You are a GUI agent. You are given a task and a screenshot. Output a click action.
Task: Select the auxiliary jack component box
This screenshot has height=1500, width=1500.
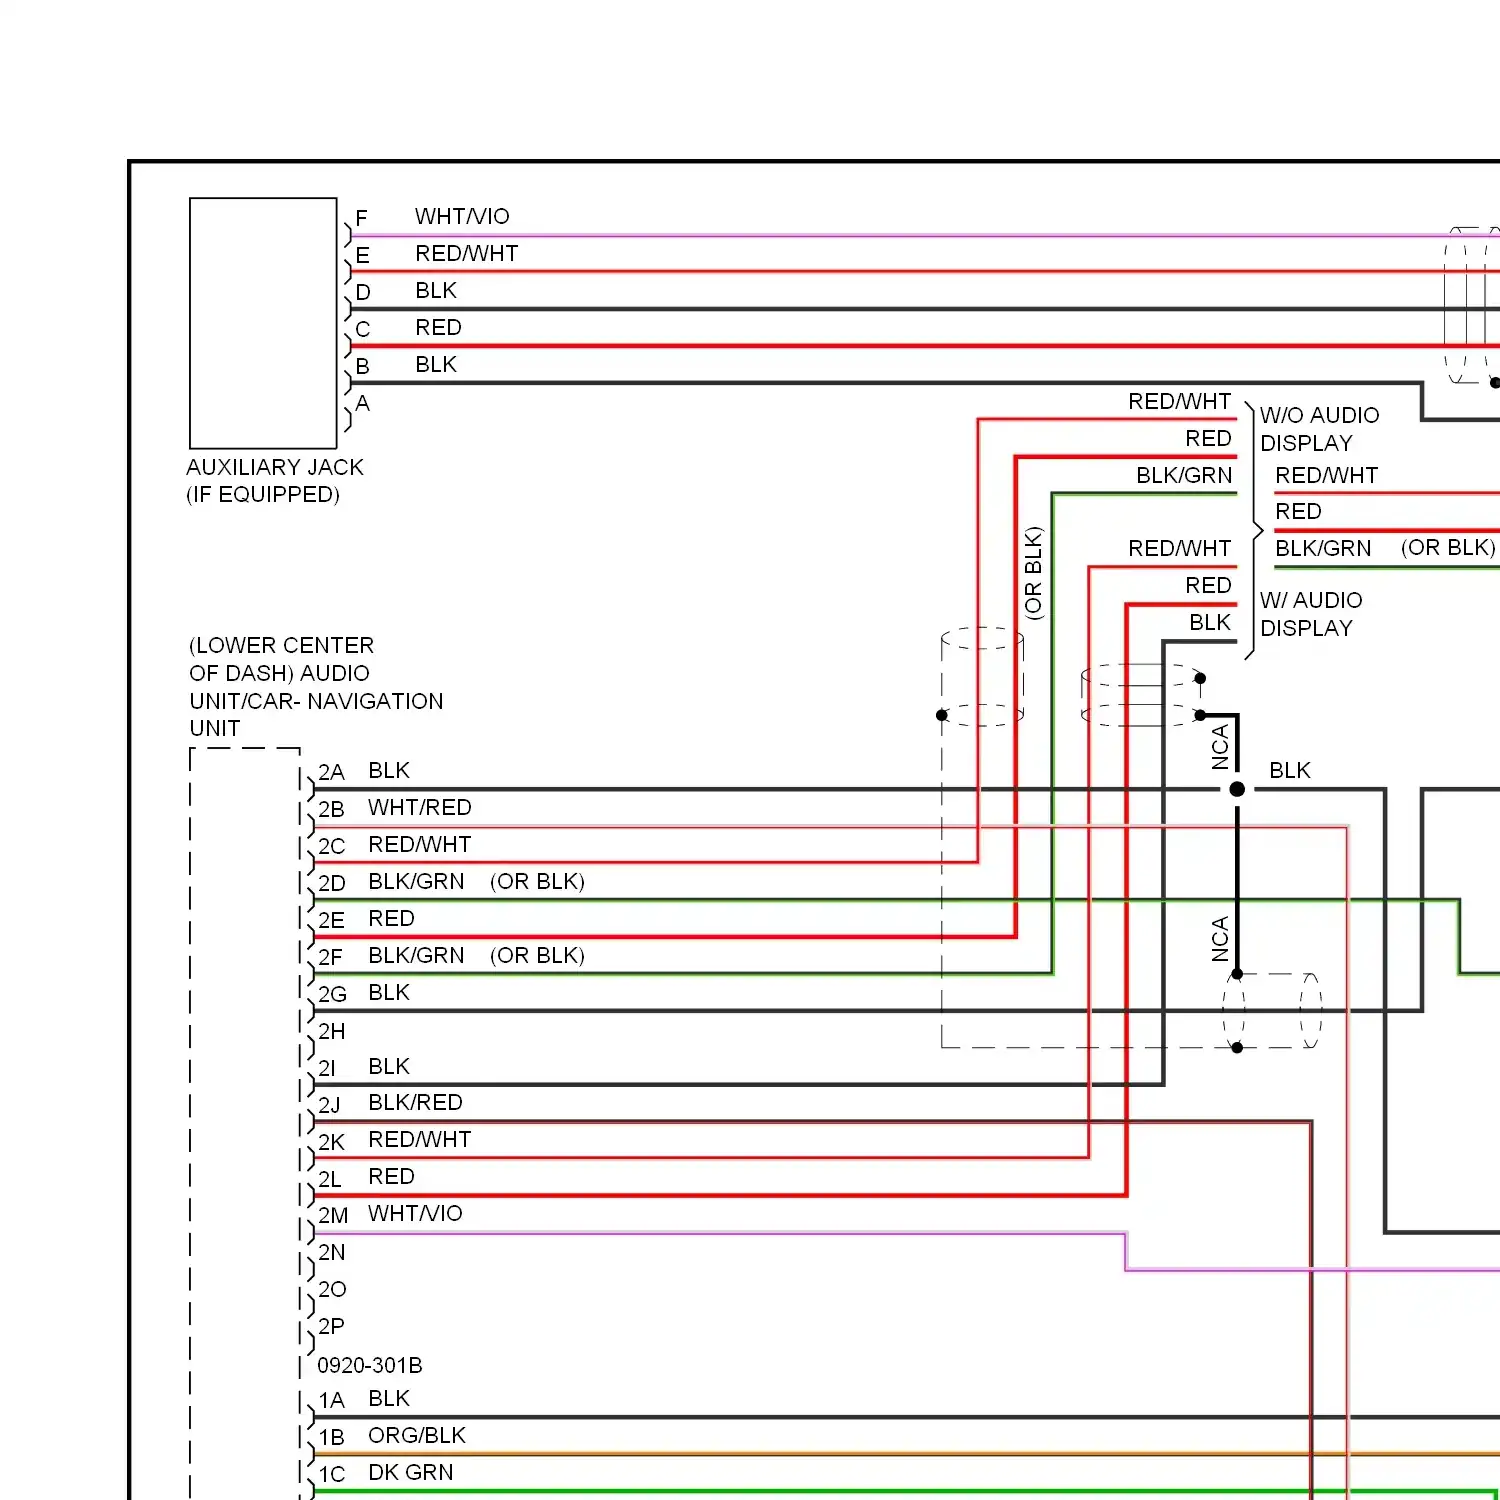coord(263,323)
